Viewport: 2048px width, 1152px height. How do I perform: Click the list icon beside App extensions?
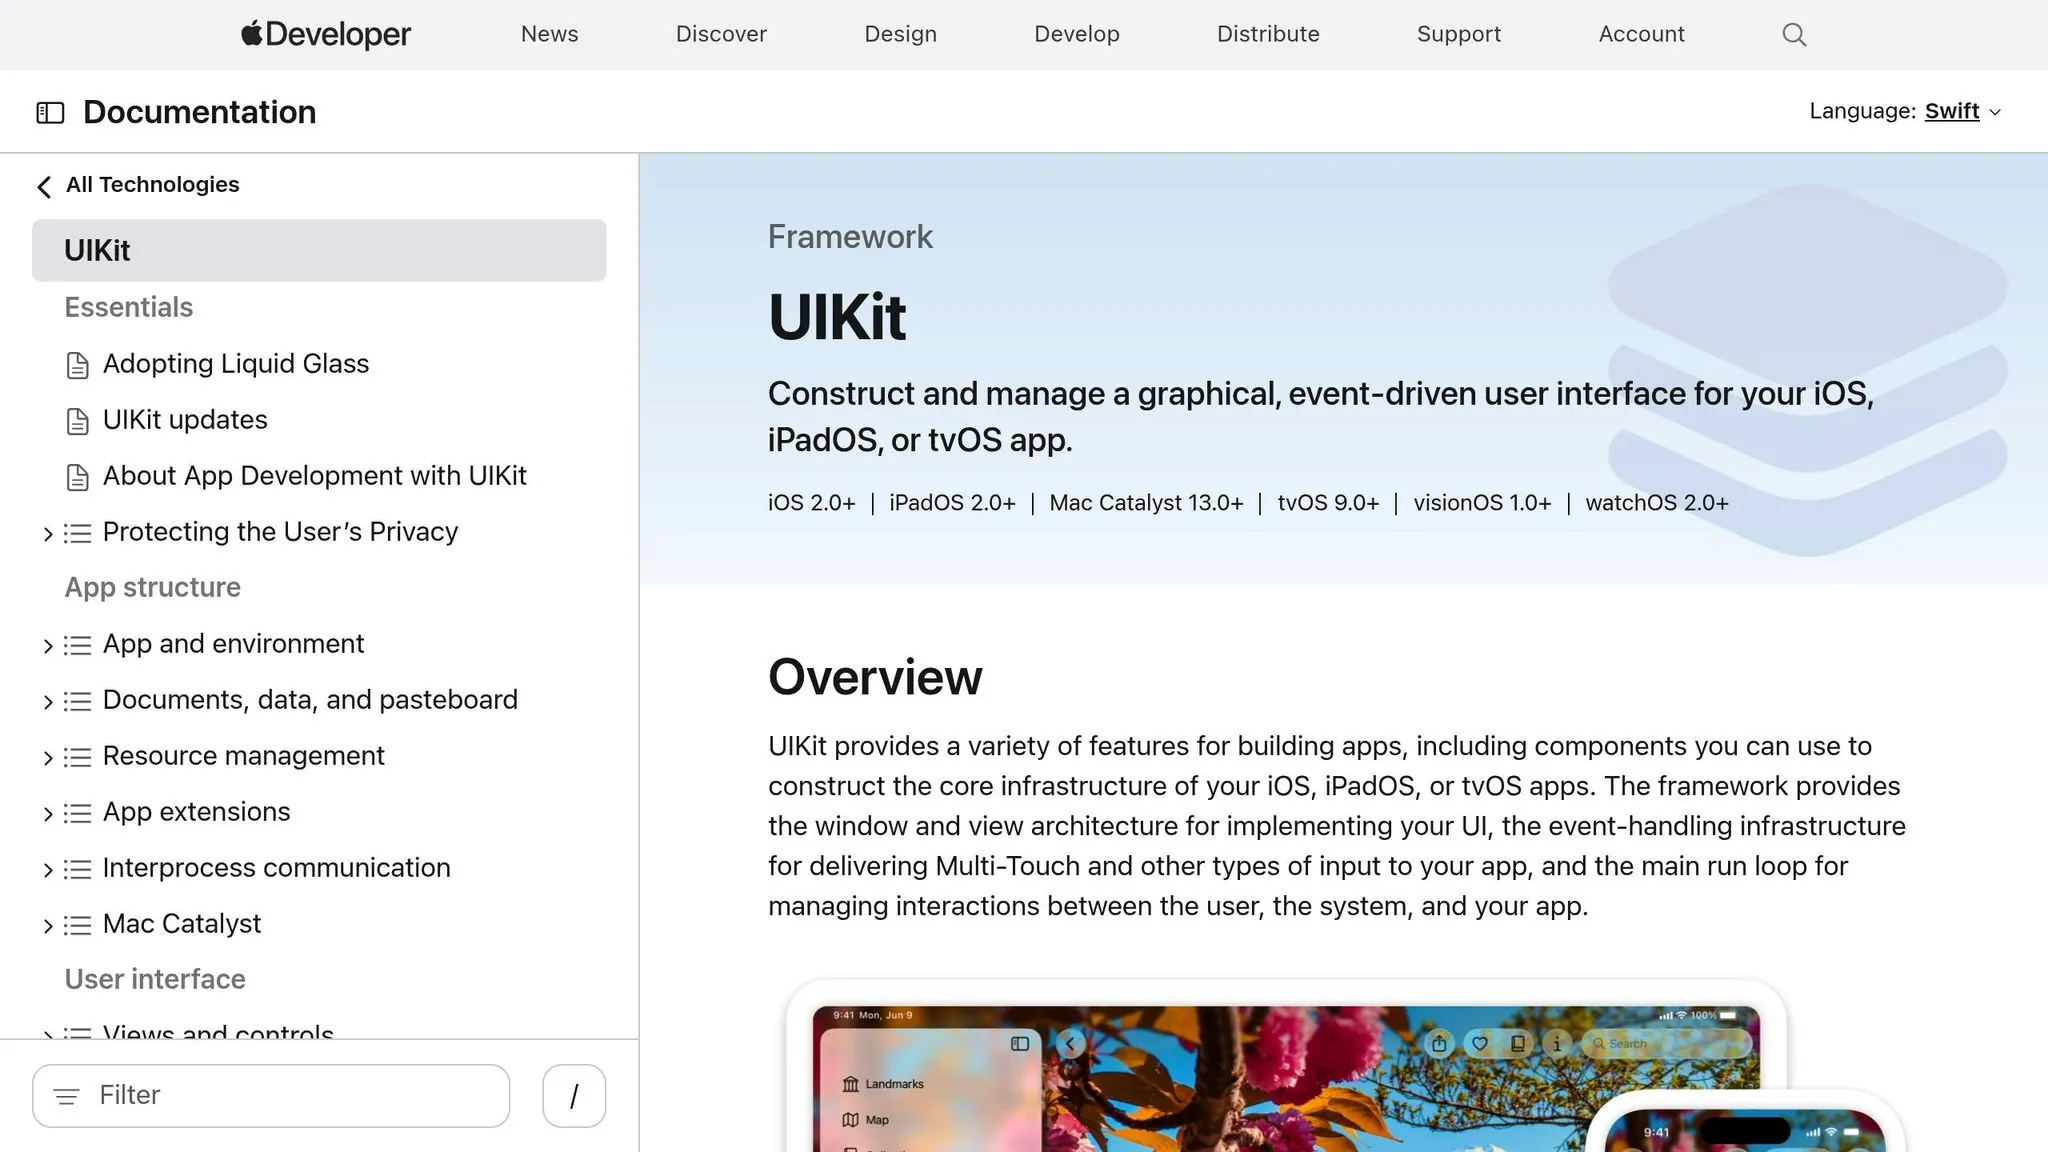[x=78, y=813]
